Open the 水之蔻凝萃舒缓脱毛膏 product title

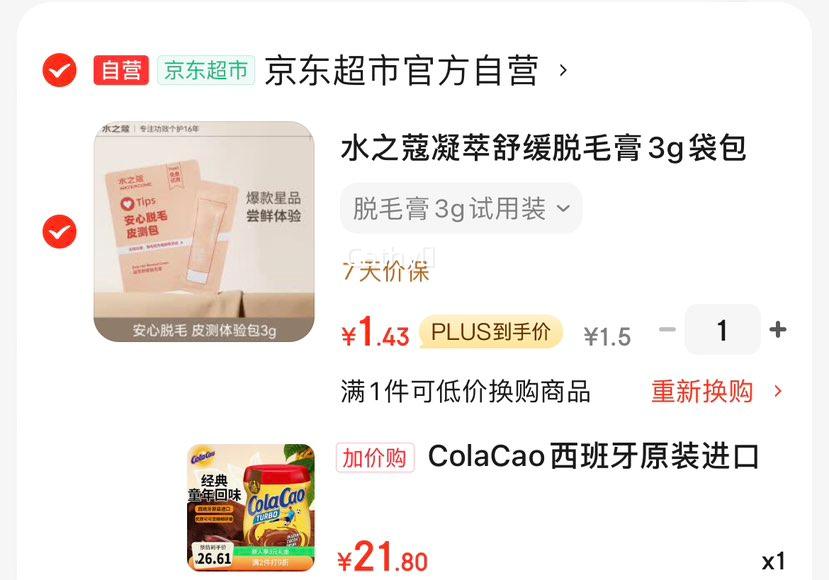pos(544,148)
